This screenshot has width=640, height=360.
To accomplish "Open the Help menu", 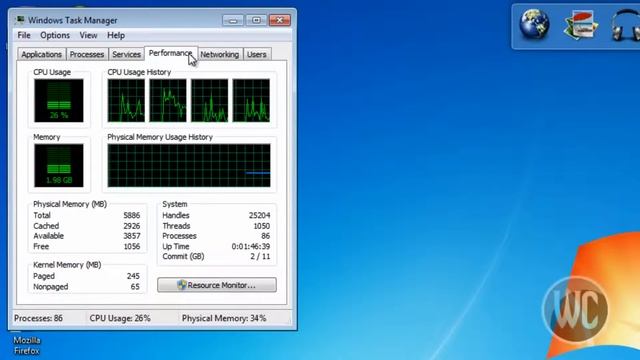I will (x=116, y=36).
